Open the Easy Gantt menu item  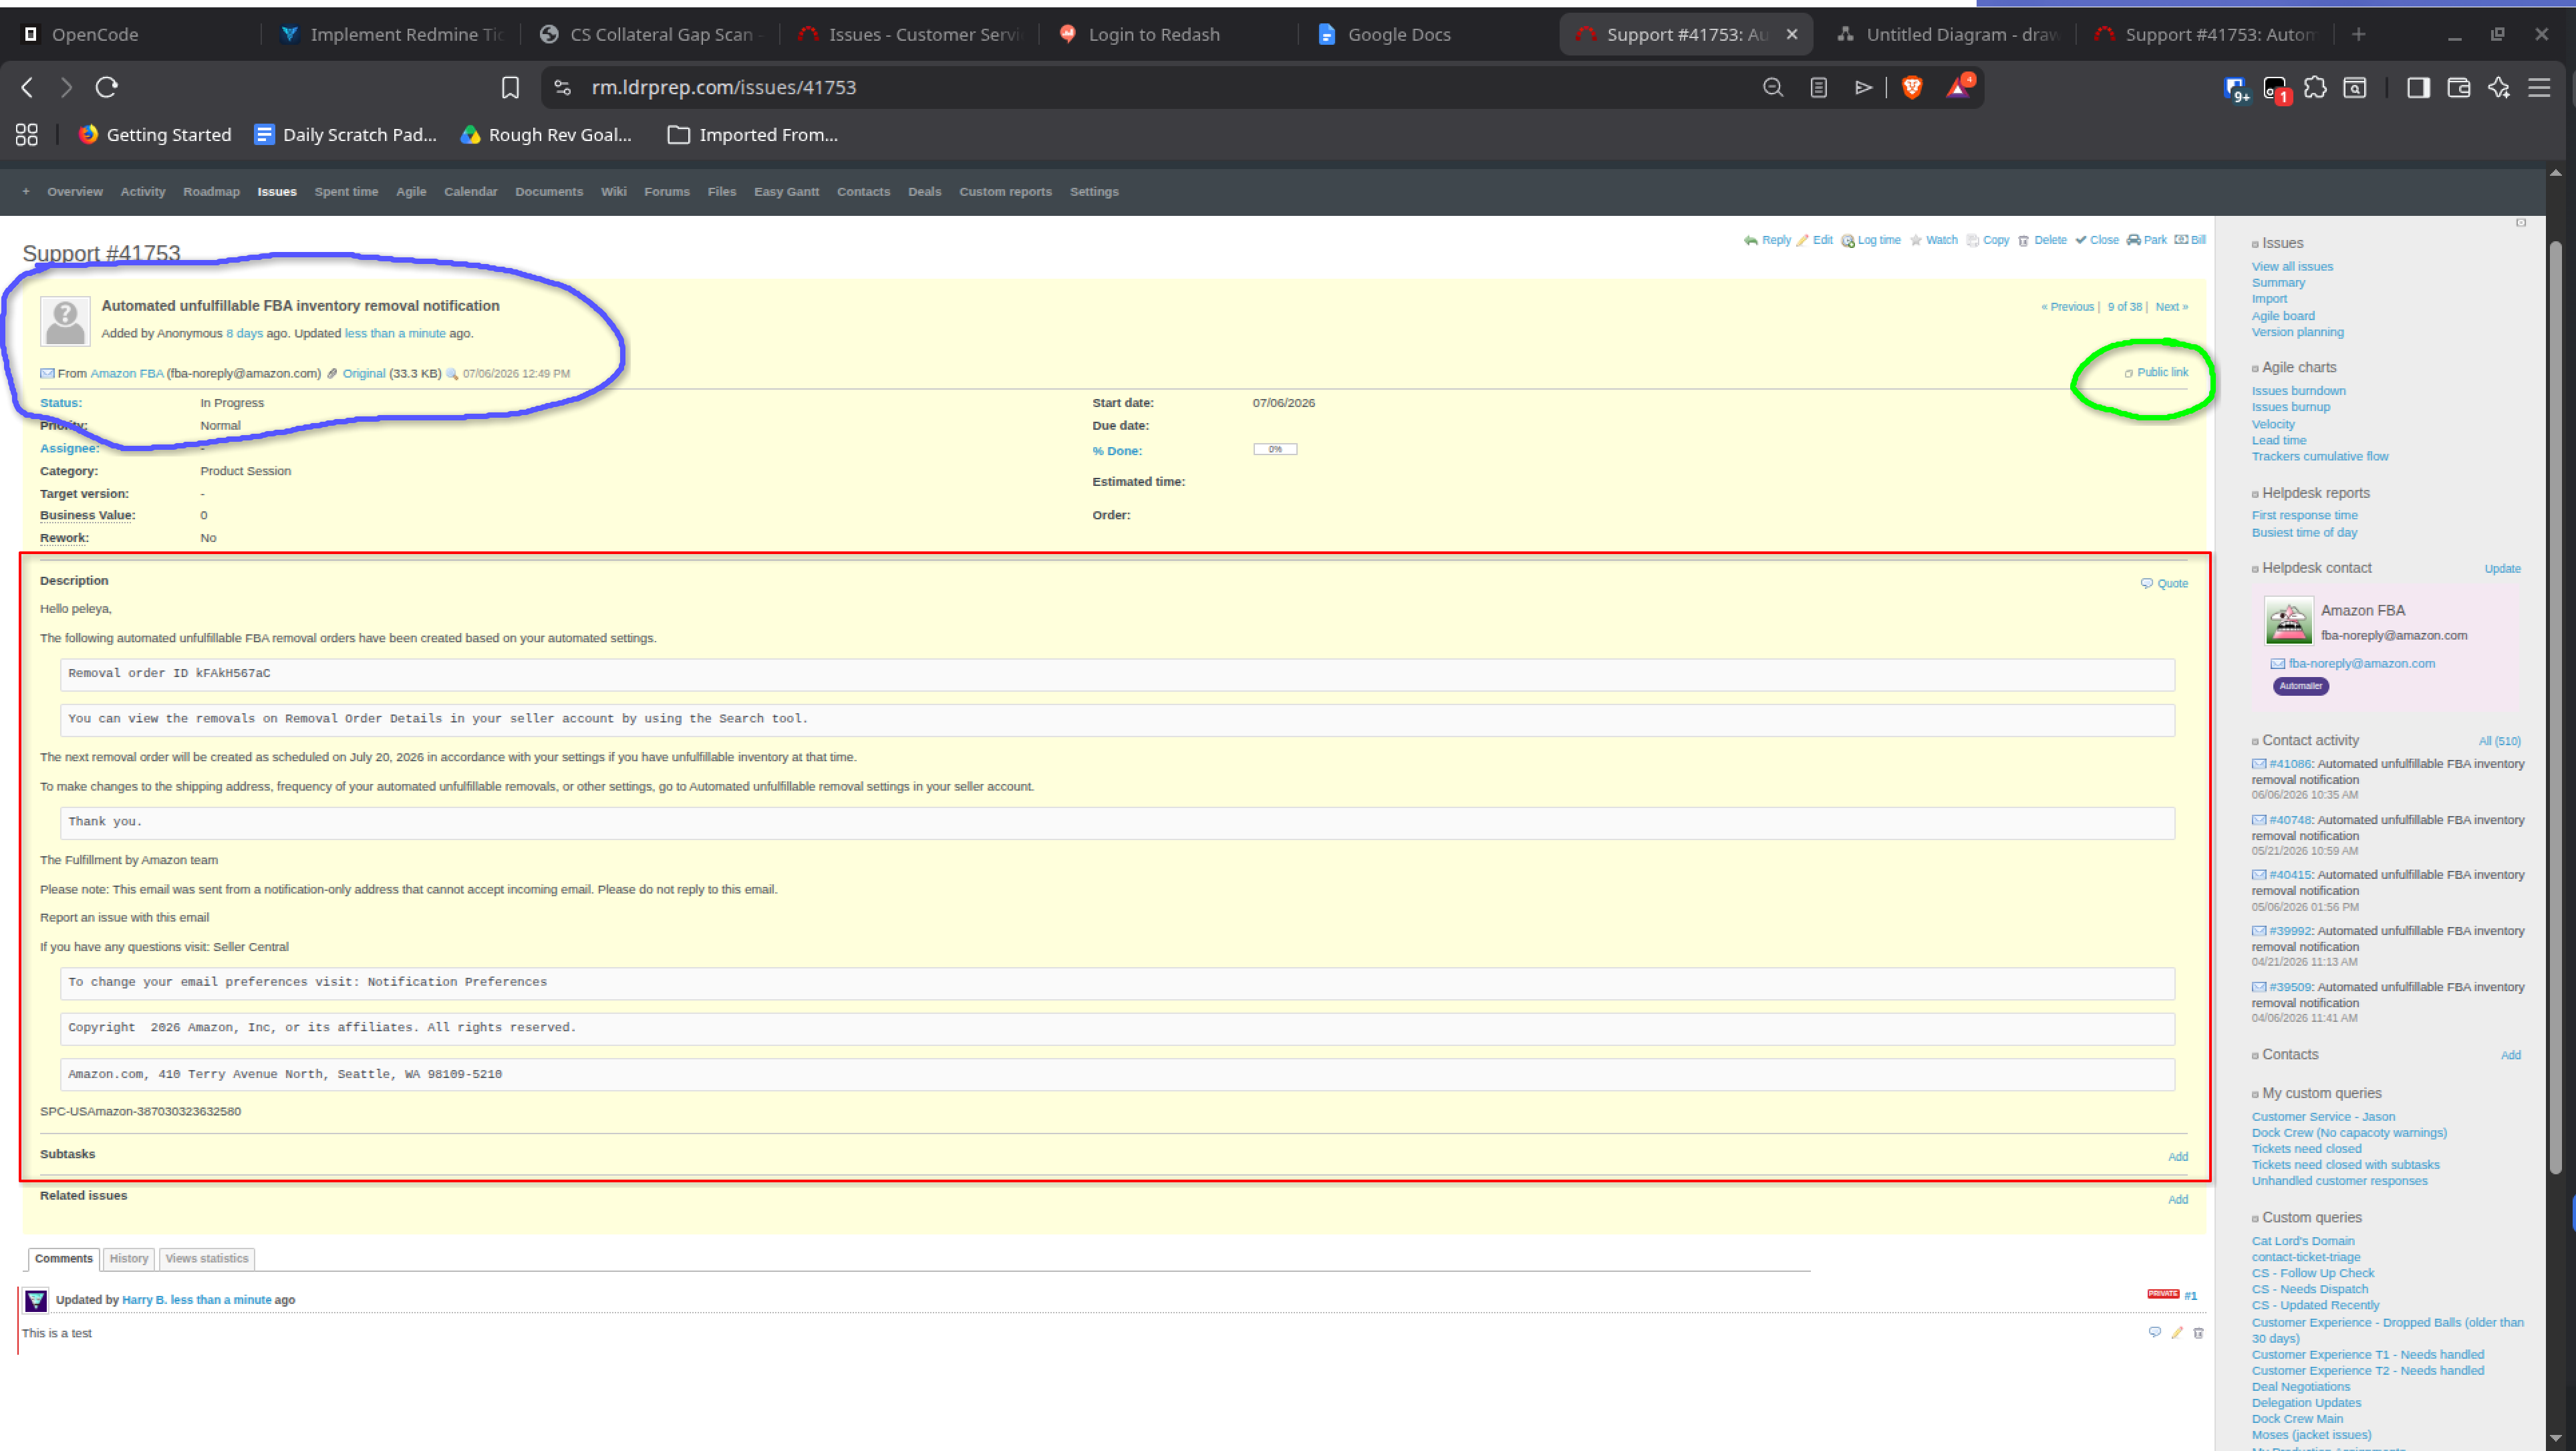tap(786, 192)
